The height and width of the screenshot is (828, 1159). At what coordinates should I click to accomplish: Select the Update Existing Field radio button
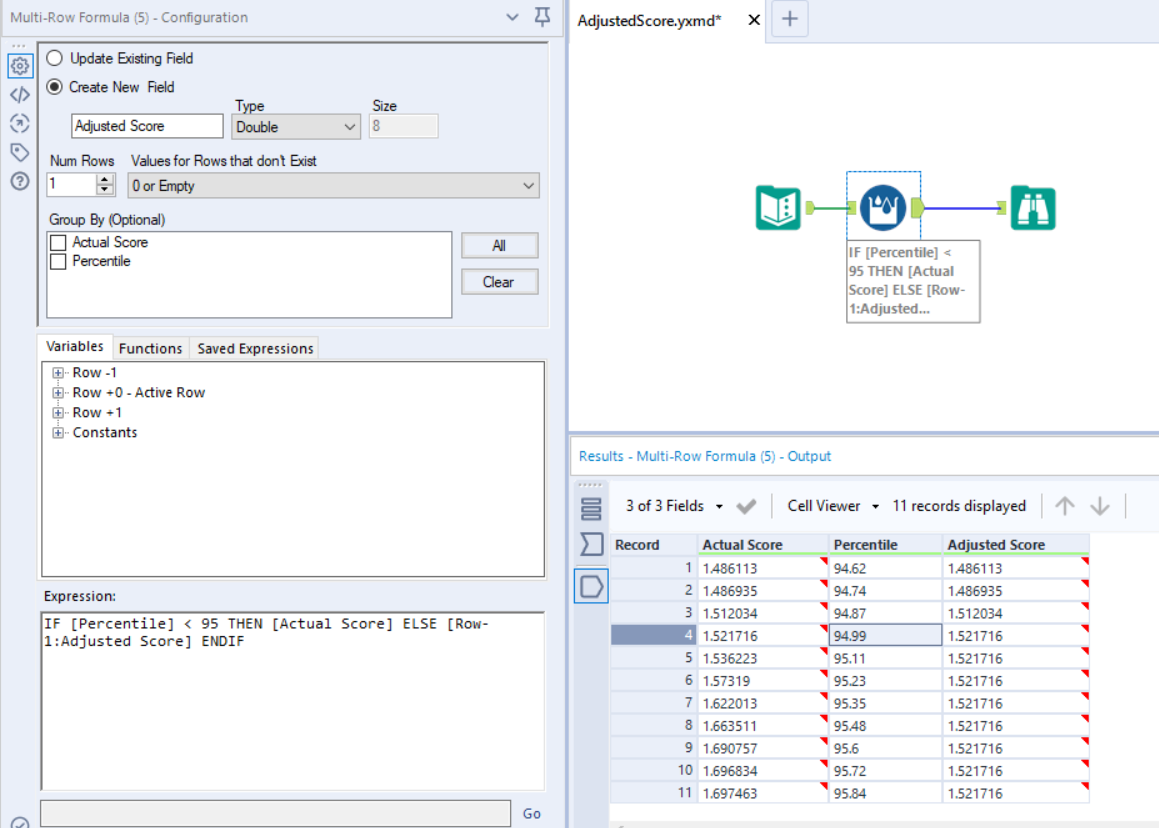(55, 58)
